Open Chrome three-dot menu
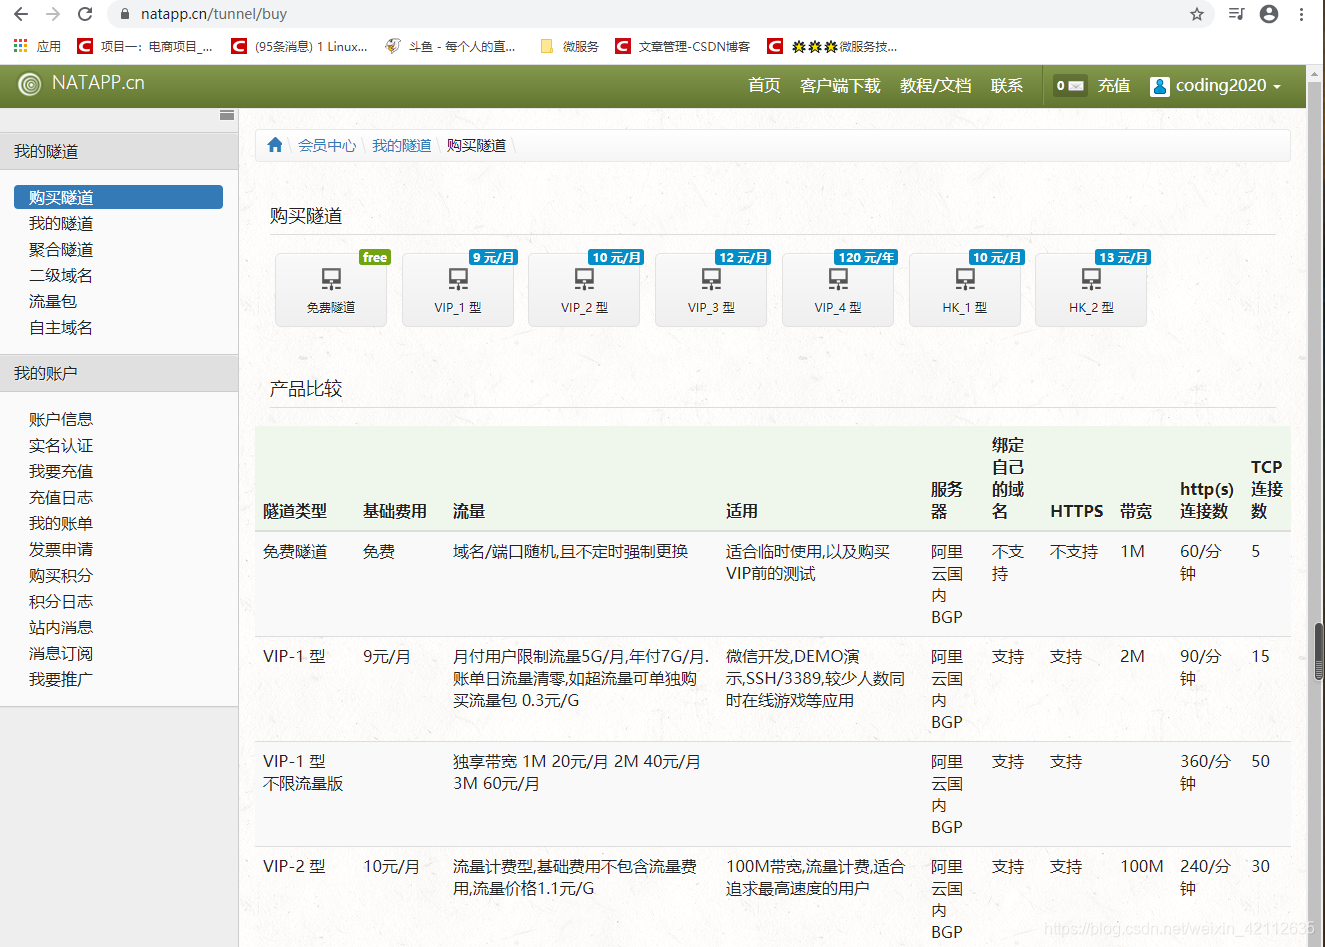This screenshot has width=1325, height=947. click(1301, 14)
